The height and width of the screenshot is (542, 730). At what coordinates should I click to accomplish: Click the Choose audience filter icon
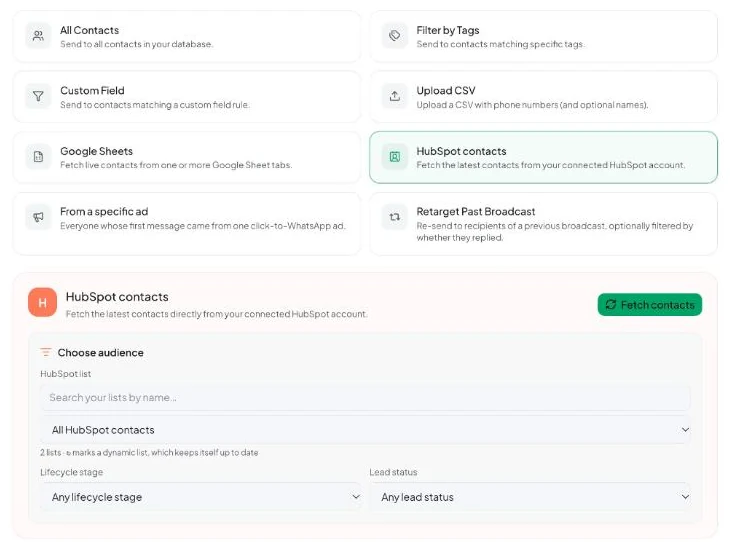pos(46,352)
